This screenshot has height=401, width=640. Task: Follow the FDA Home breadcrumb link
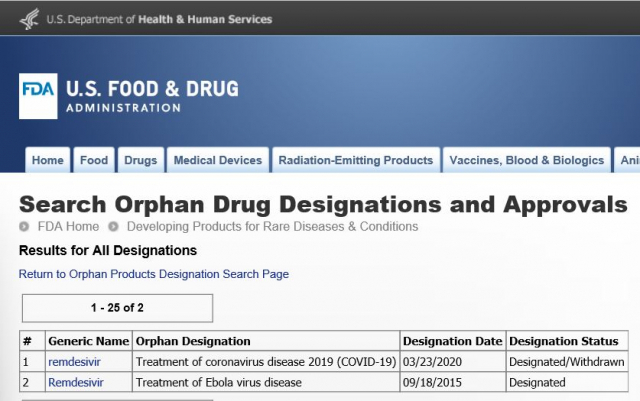point(68,227)
